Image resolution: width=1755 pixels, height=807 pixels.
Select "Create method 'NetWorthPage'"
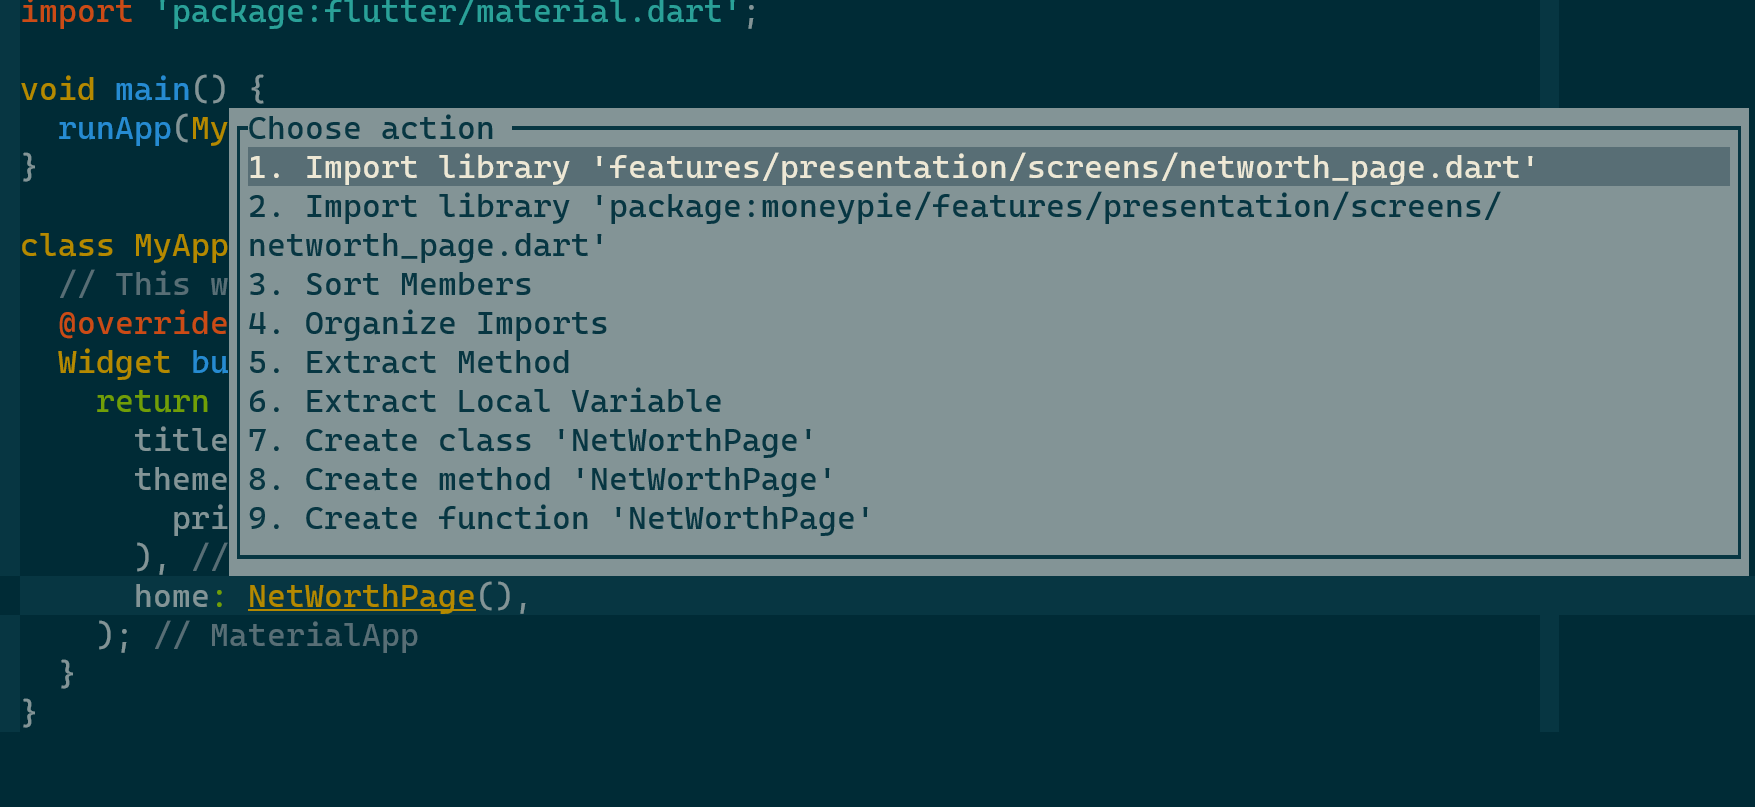[x=540, y=479]
